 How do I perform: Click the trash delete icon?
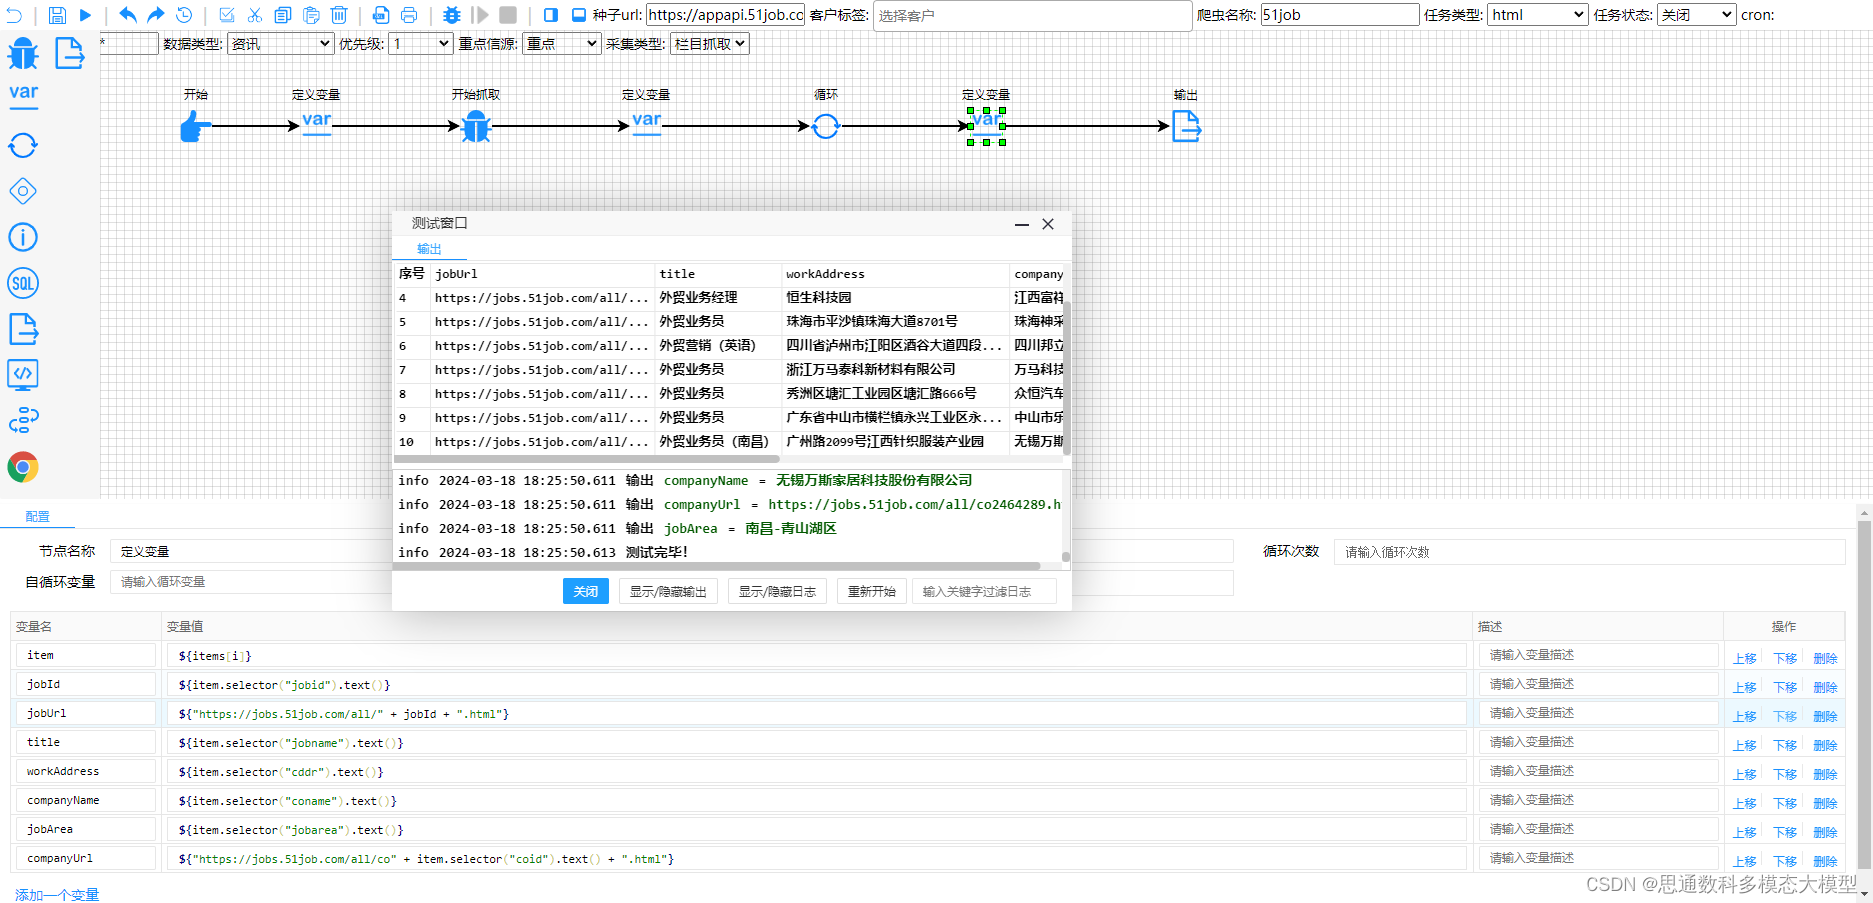click(x=339, y=15)
